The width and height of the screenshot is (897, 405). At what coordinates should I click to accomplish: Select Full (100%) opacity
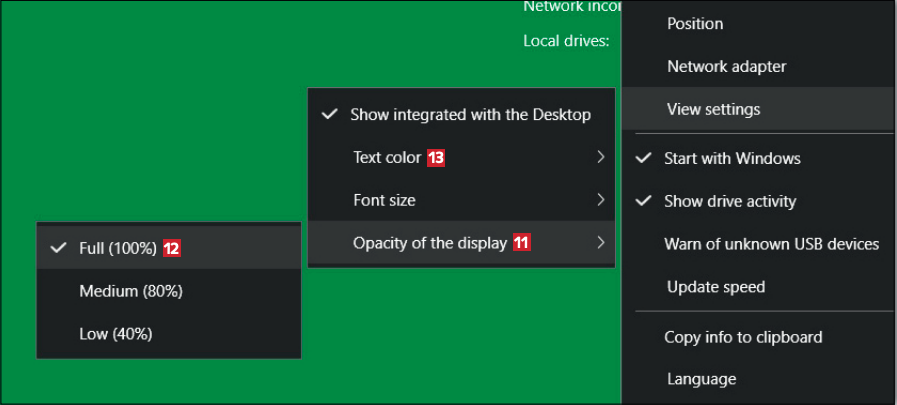click(117, 249)
